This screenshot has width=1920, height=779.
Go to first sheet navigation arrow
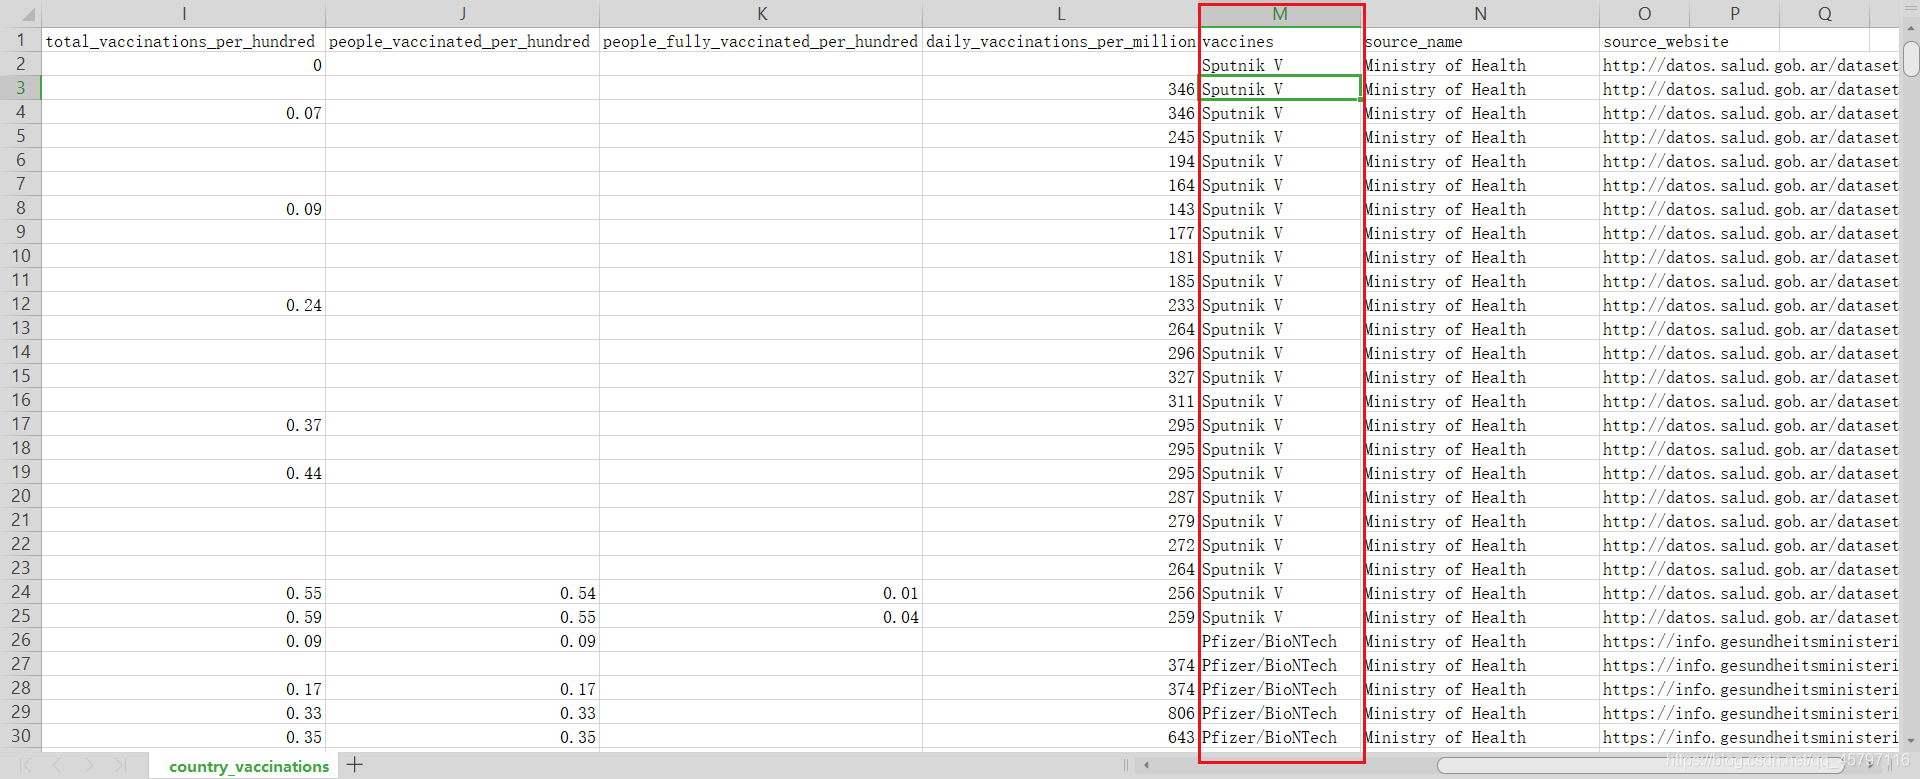(27, 765)
